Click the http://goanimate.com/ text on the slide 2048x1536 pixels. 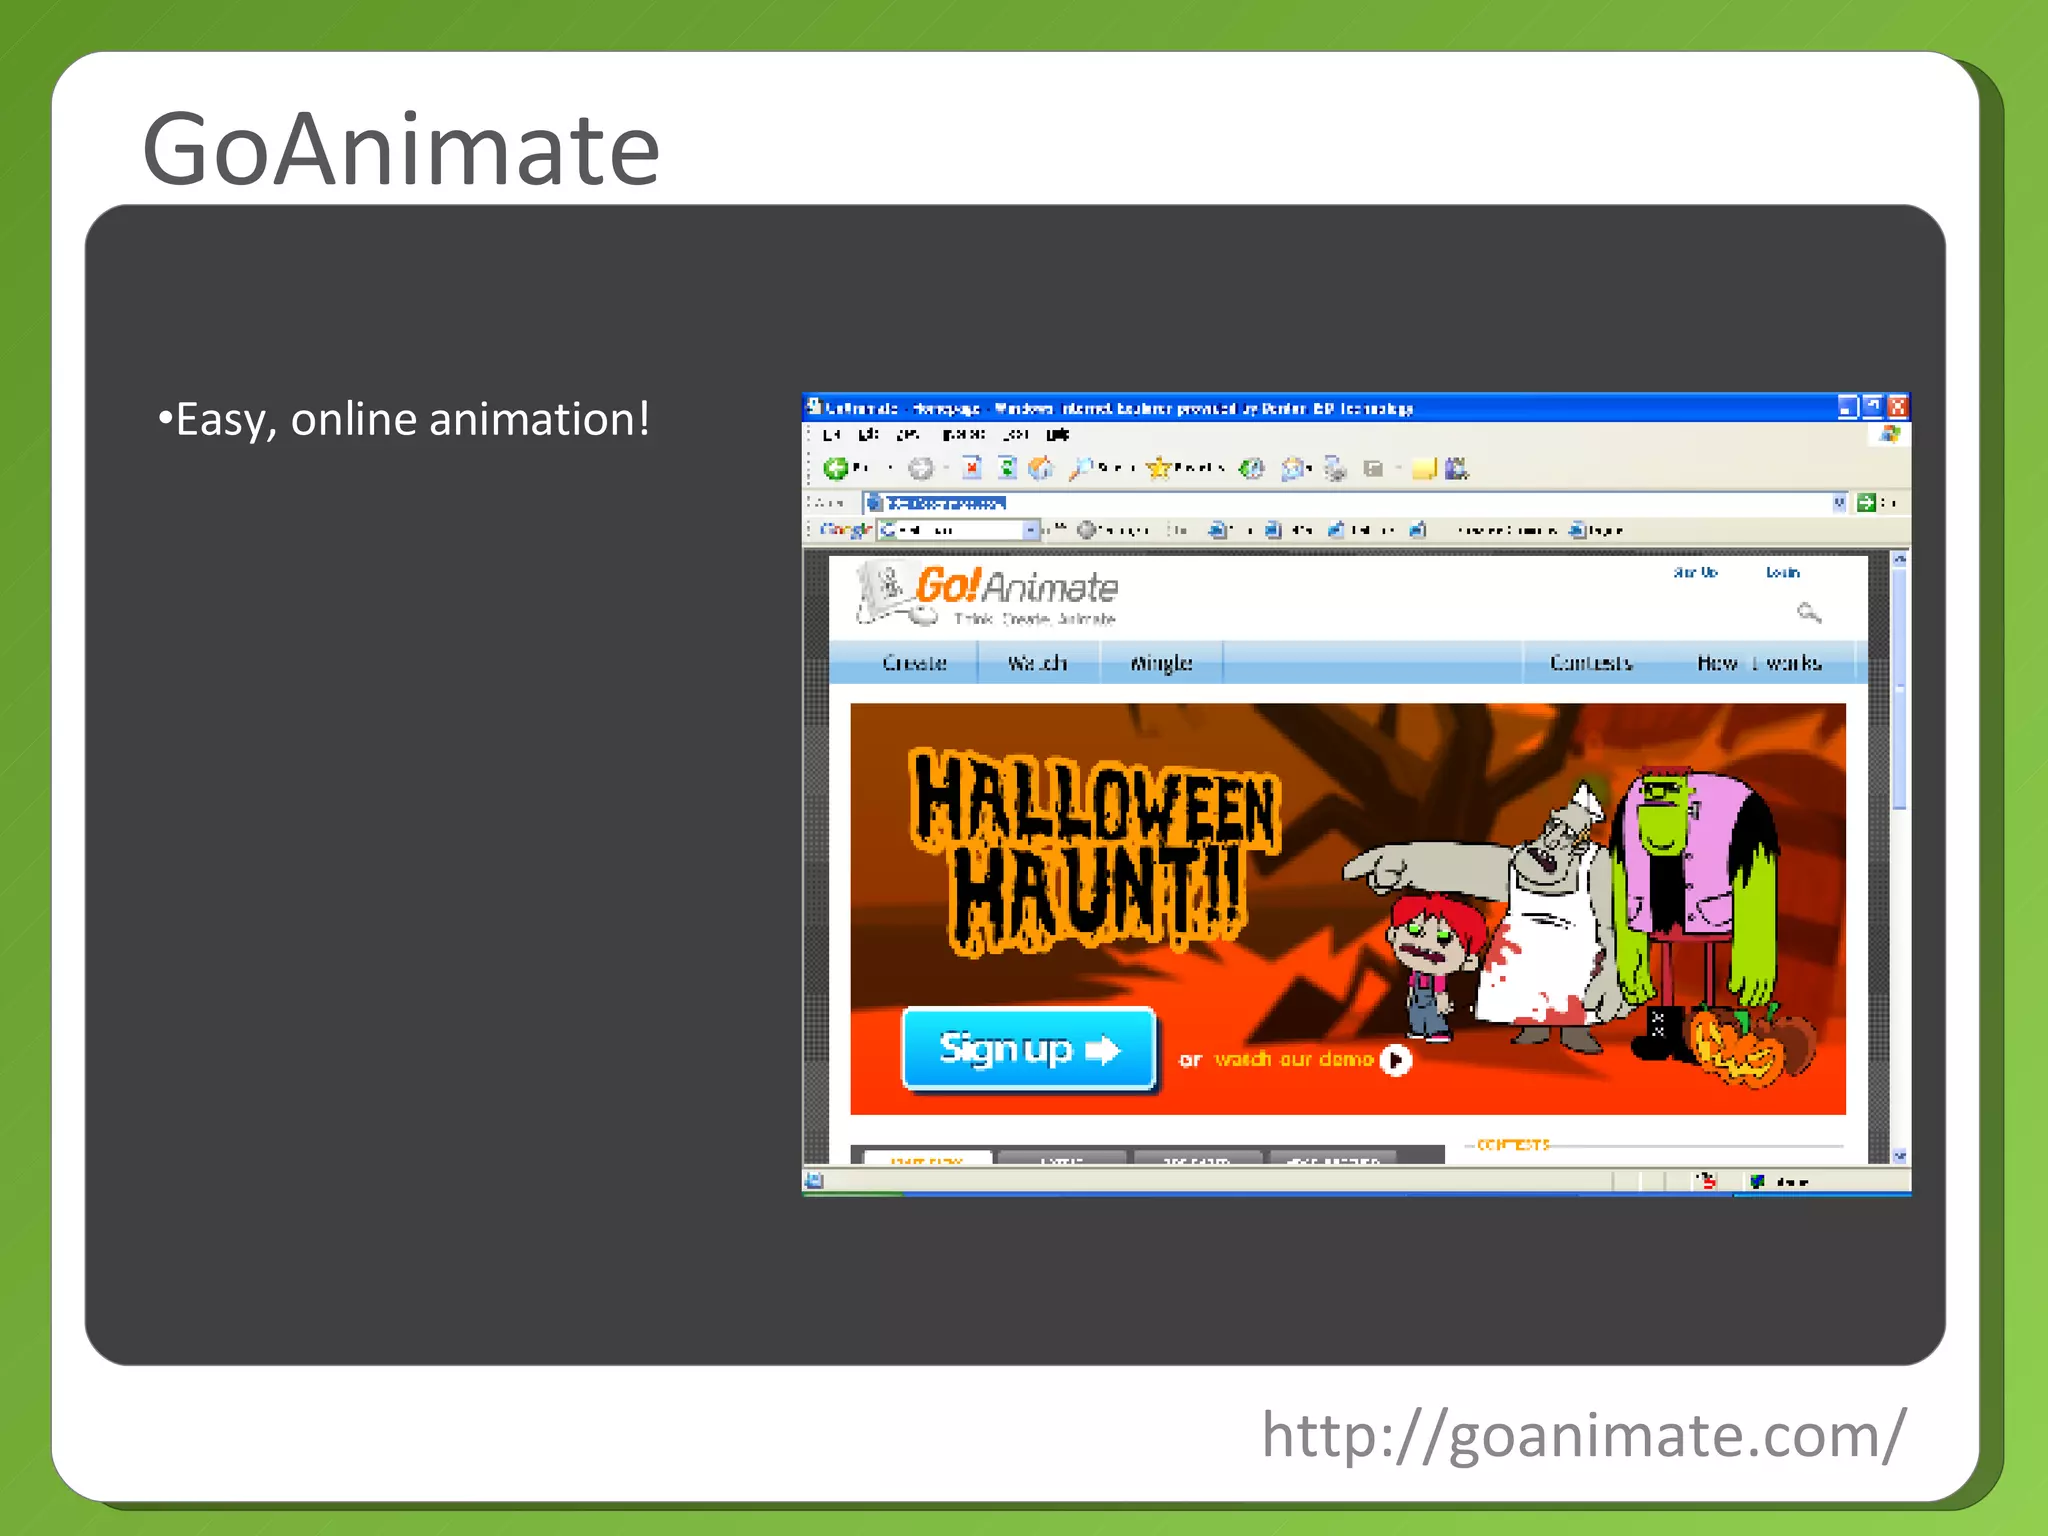(1584, 1435)
